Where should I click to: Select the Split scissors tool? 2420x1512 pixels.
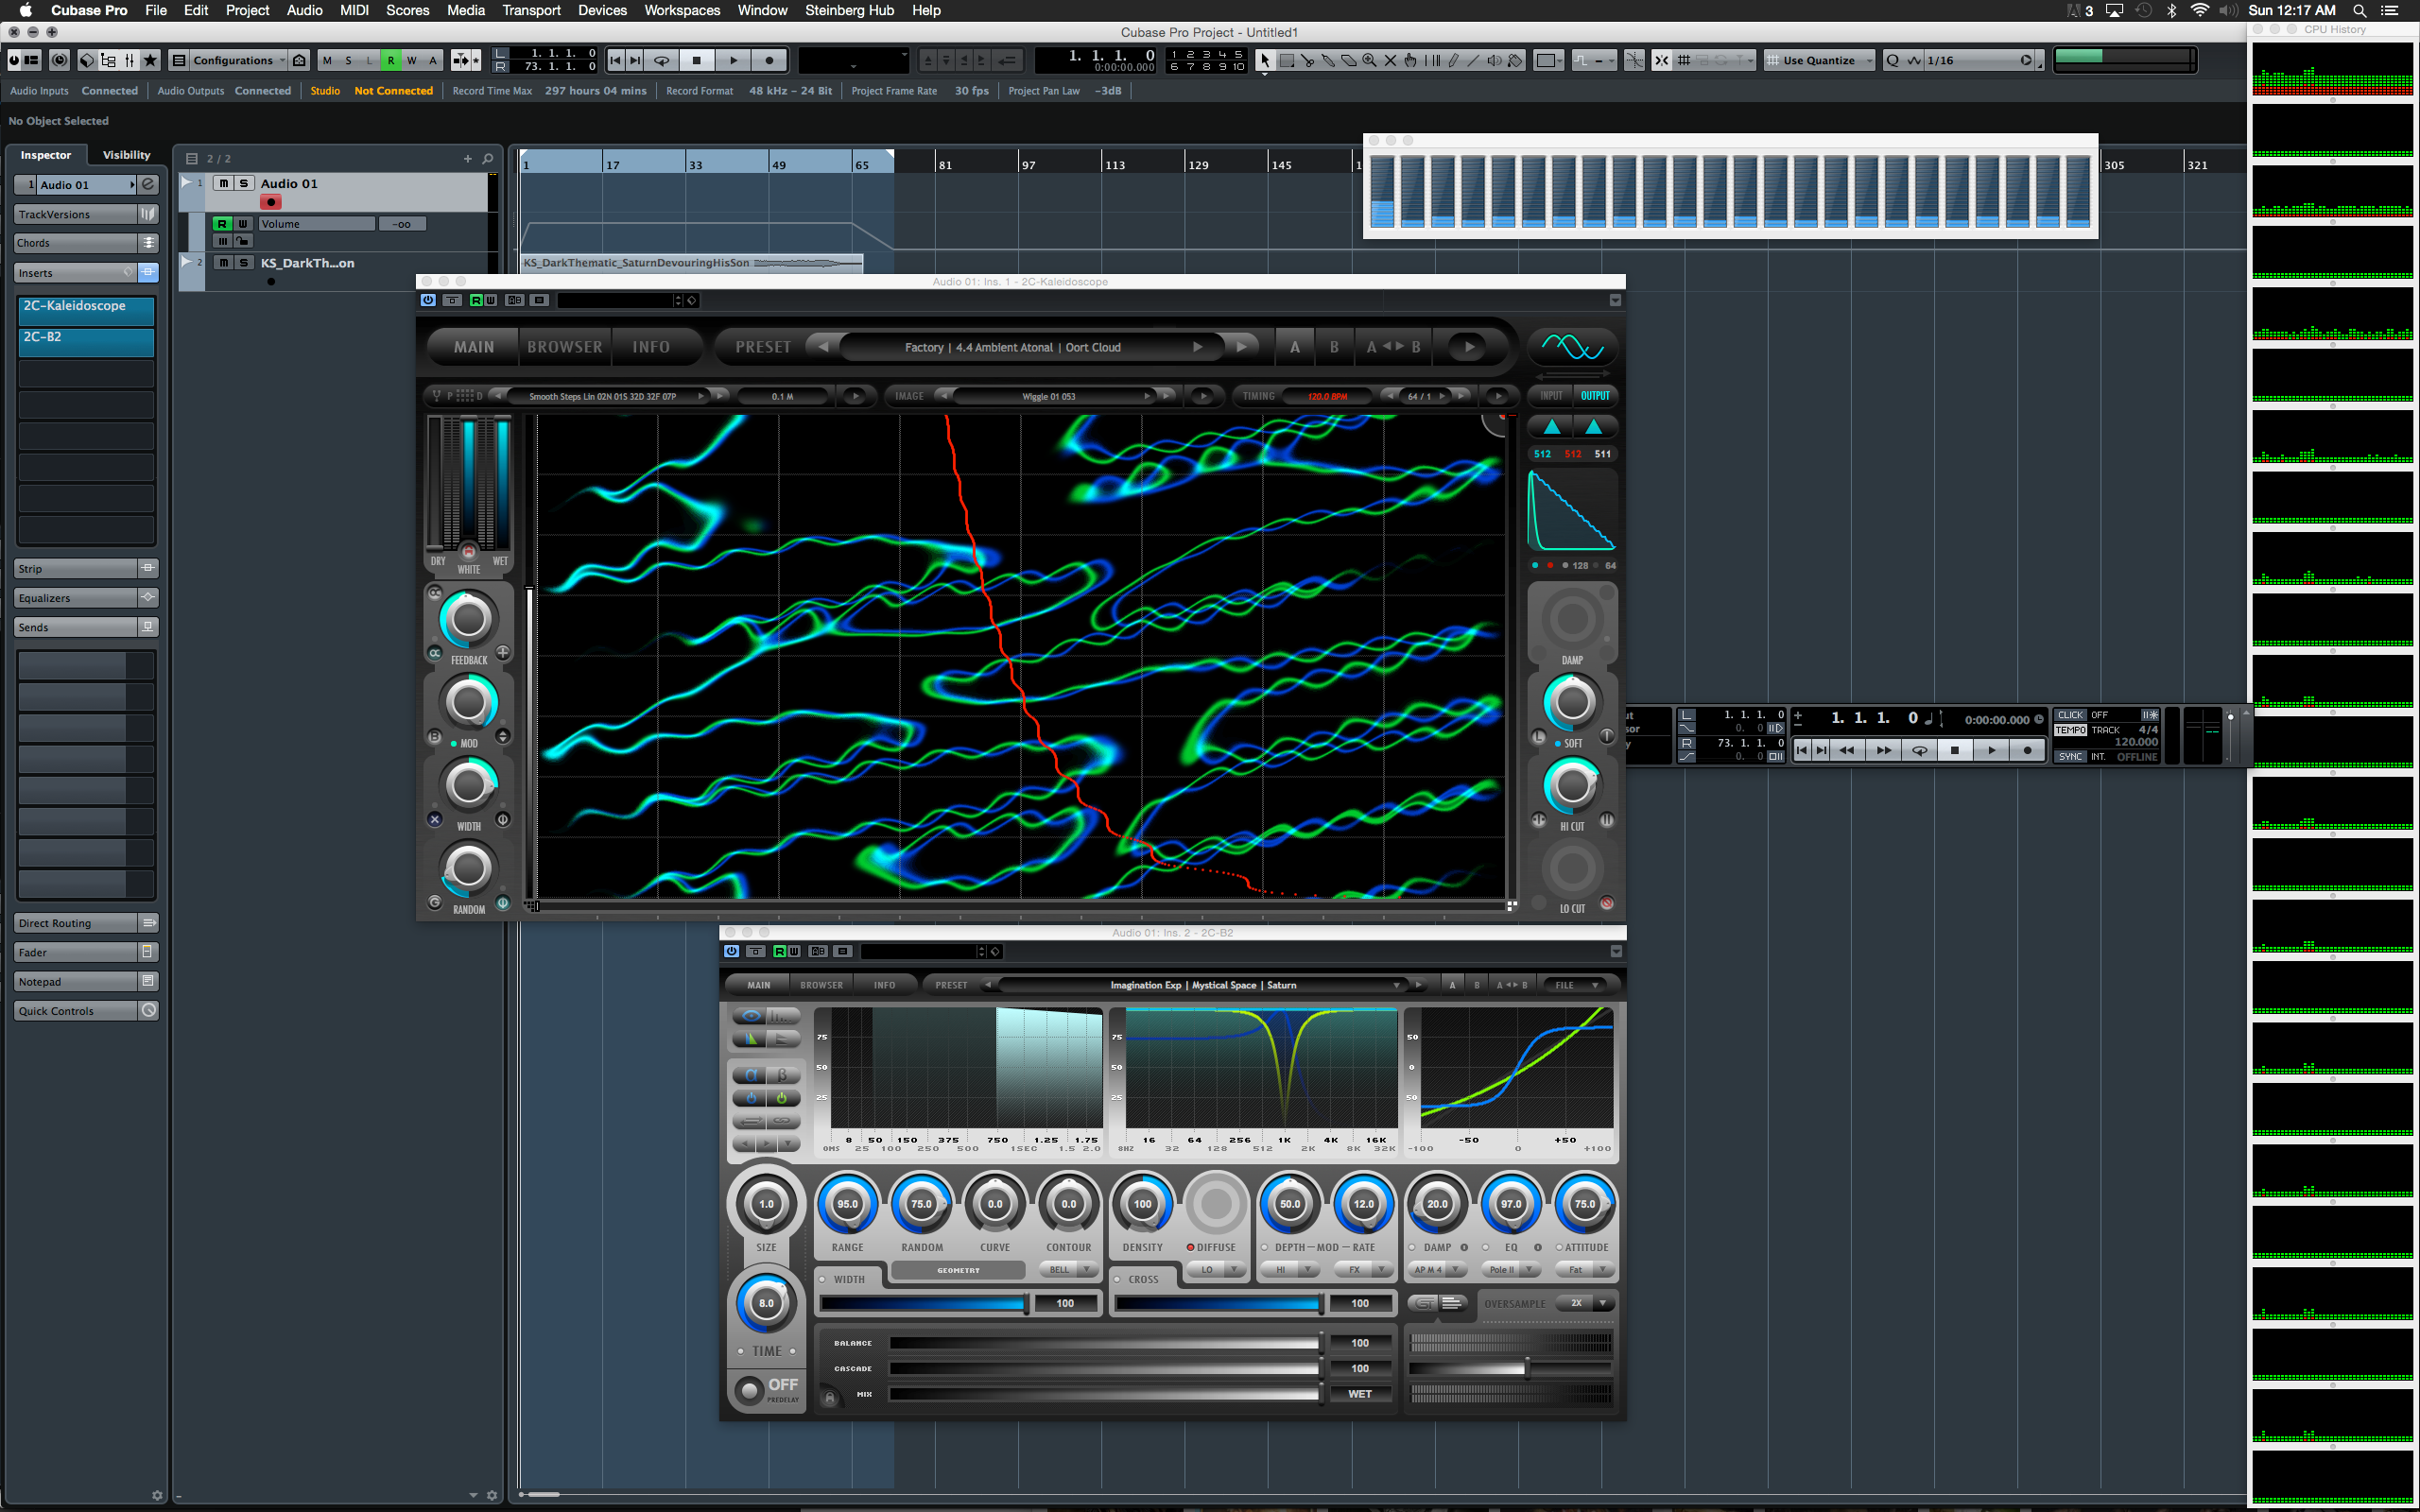point(1308,61)
